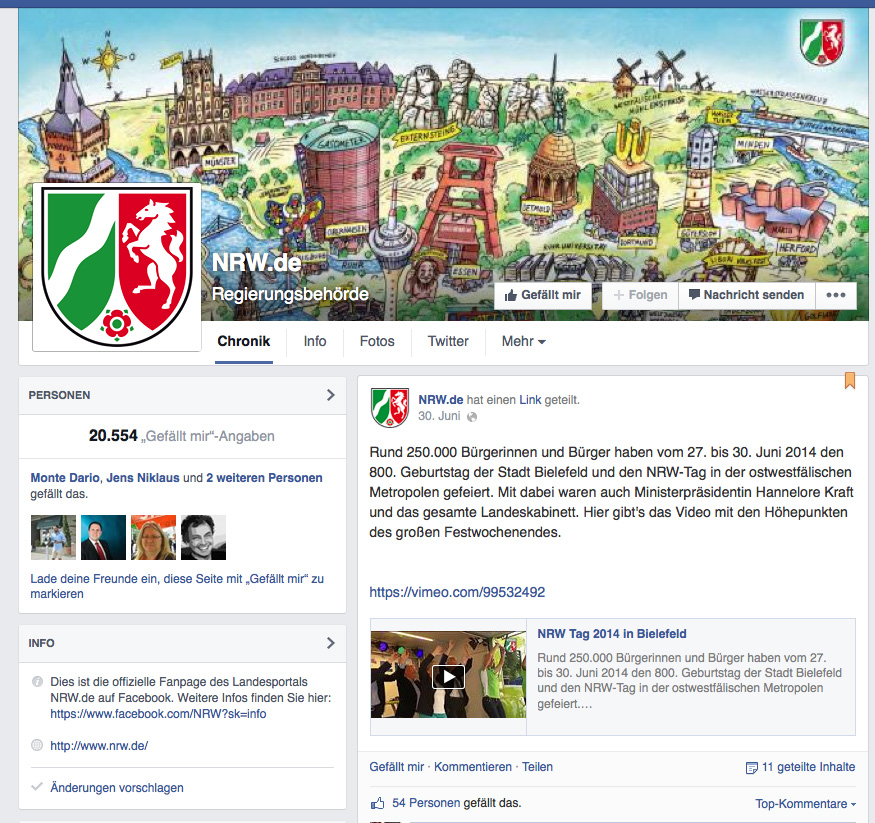Click the Folgen button
875x823 pixels.
click(640, 295)
